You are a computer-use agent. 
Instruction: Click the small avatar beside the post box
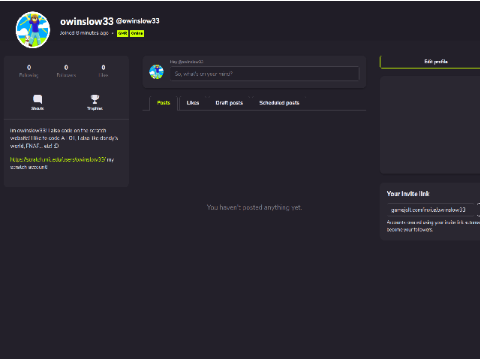tap(156, 72)
